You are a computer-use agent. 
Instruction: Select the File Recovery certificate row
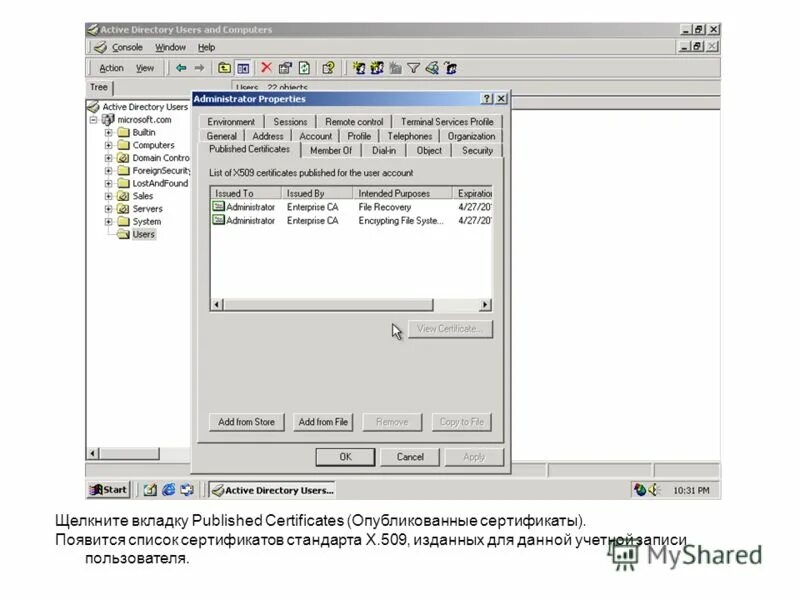click(352, 207)
